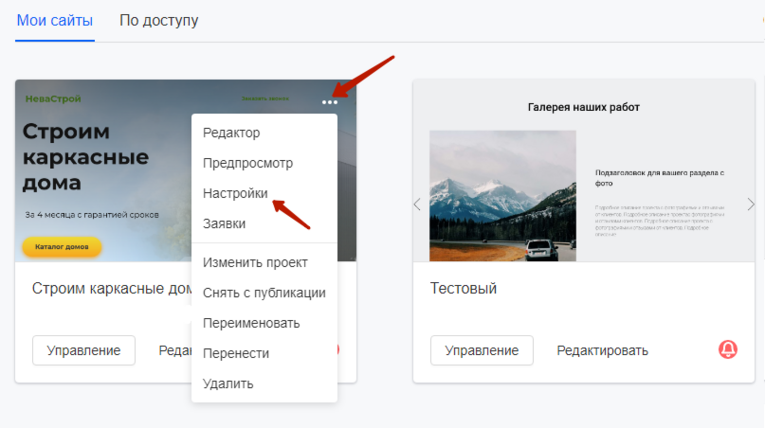Choose Снять с публикации option
Screen dimensions: 765x428
click(264, 293)
